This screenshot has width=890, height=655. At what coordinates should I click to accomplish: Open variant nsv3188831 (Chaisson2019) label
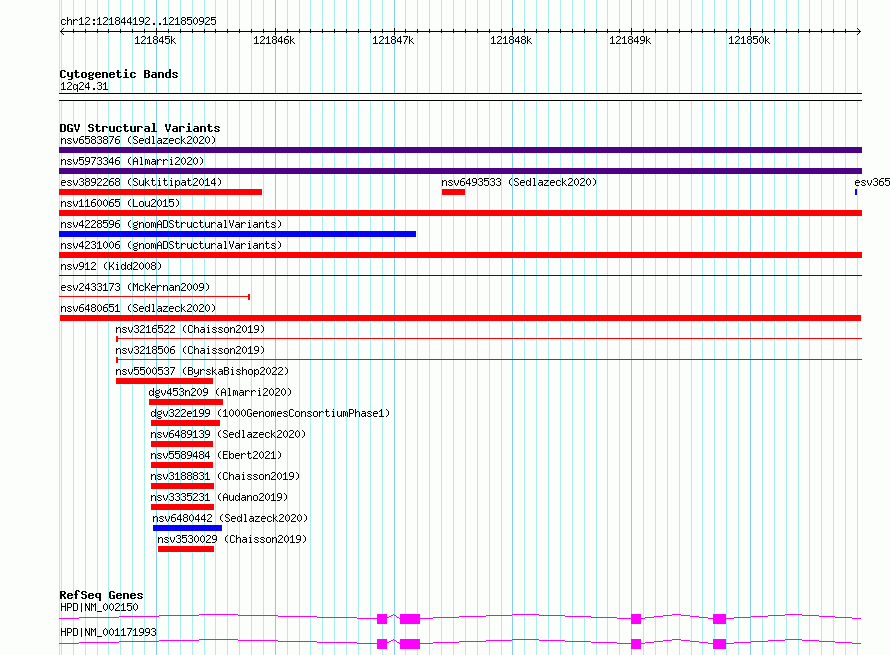pos(225,476)
